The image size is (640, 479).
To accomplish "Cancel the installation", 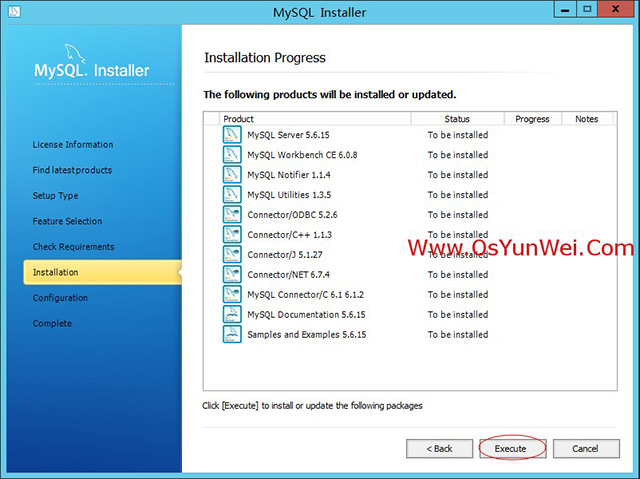I will pos(586,449).
